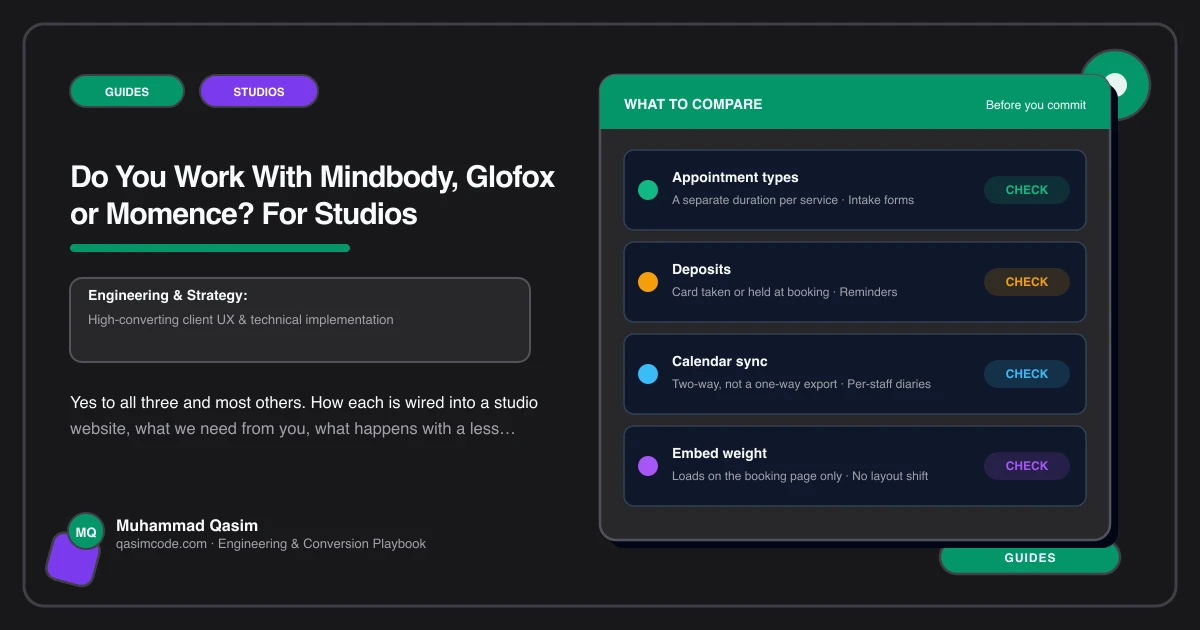Click 'Card taken or held at booking' subtitle
1200x630 pixels.
click(x=750, y=292)
